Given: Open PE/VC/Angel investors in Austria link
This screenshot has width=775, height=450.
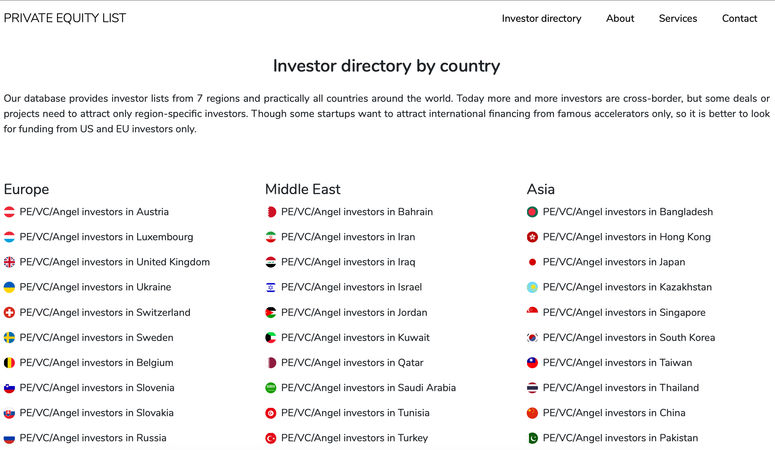Looking at the screenshot, I should point(94,212).
